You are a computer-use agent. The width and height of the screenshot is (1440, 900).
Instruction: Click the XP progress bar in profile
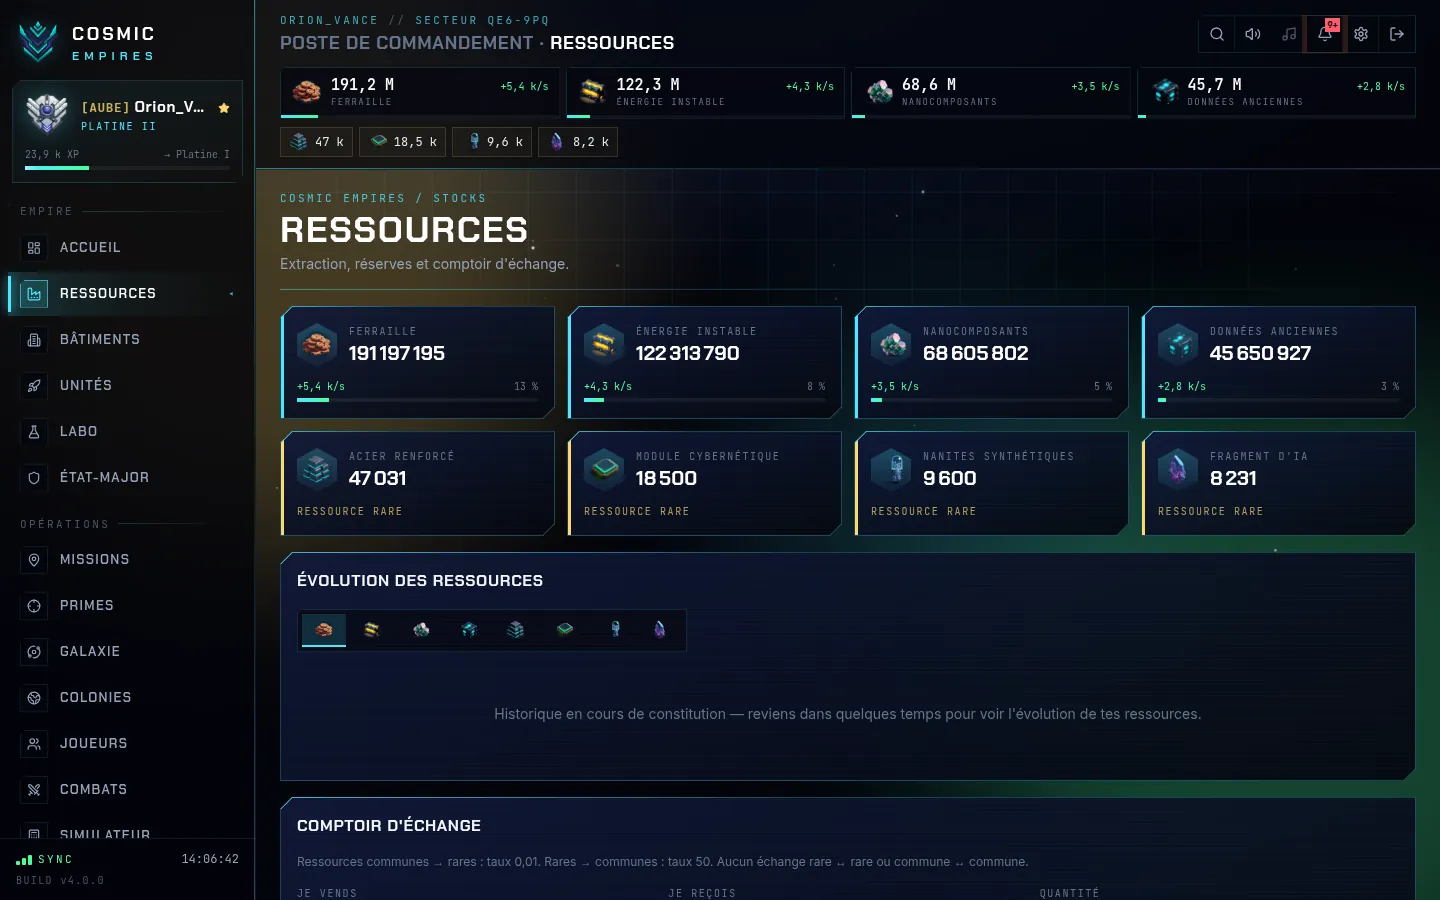point(127,168)
